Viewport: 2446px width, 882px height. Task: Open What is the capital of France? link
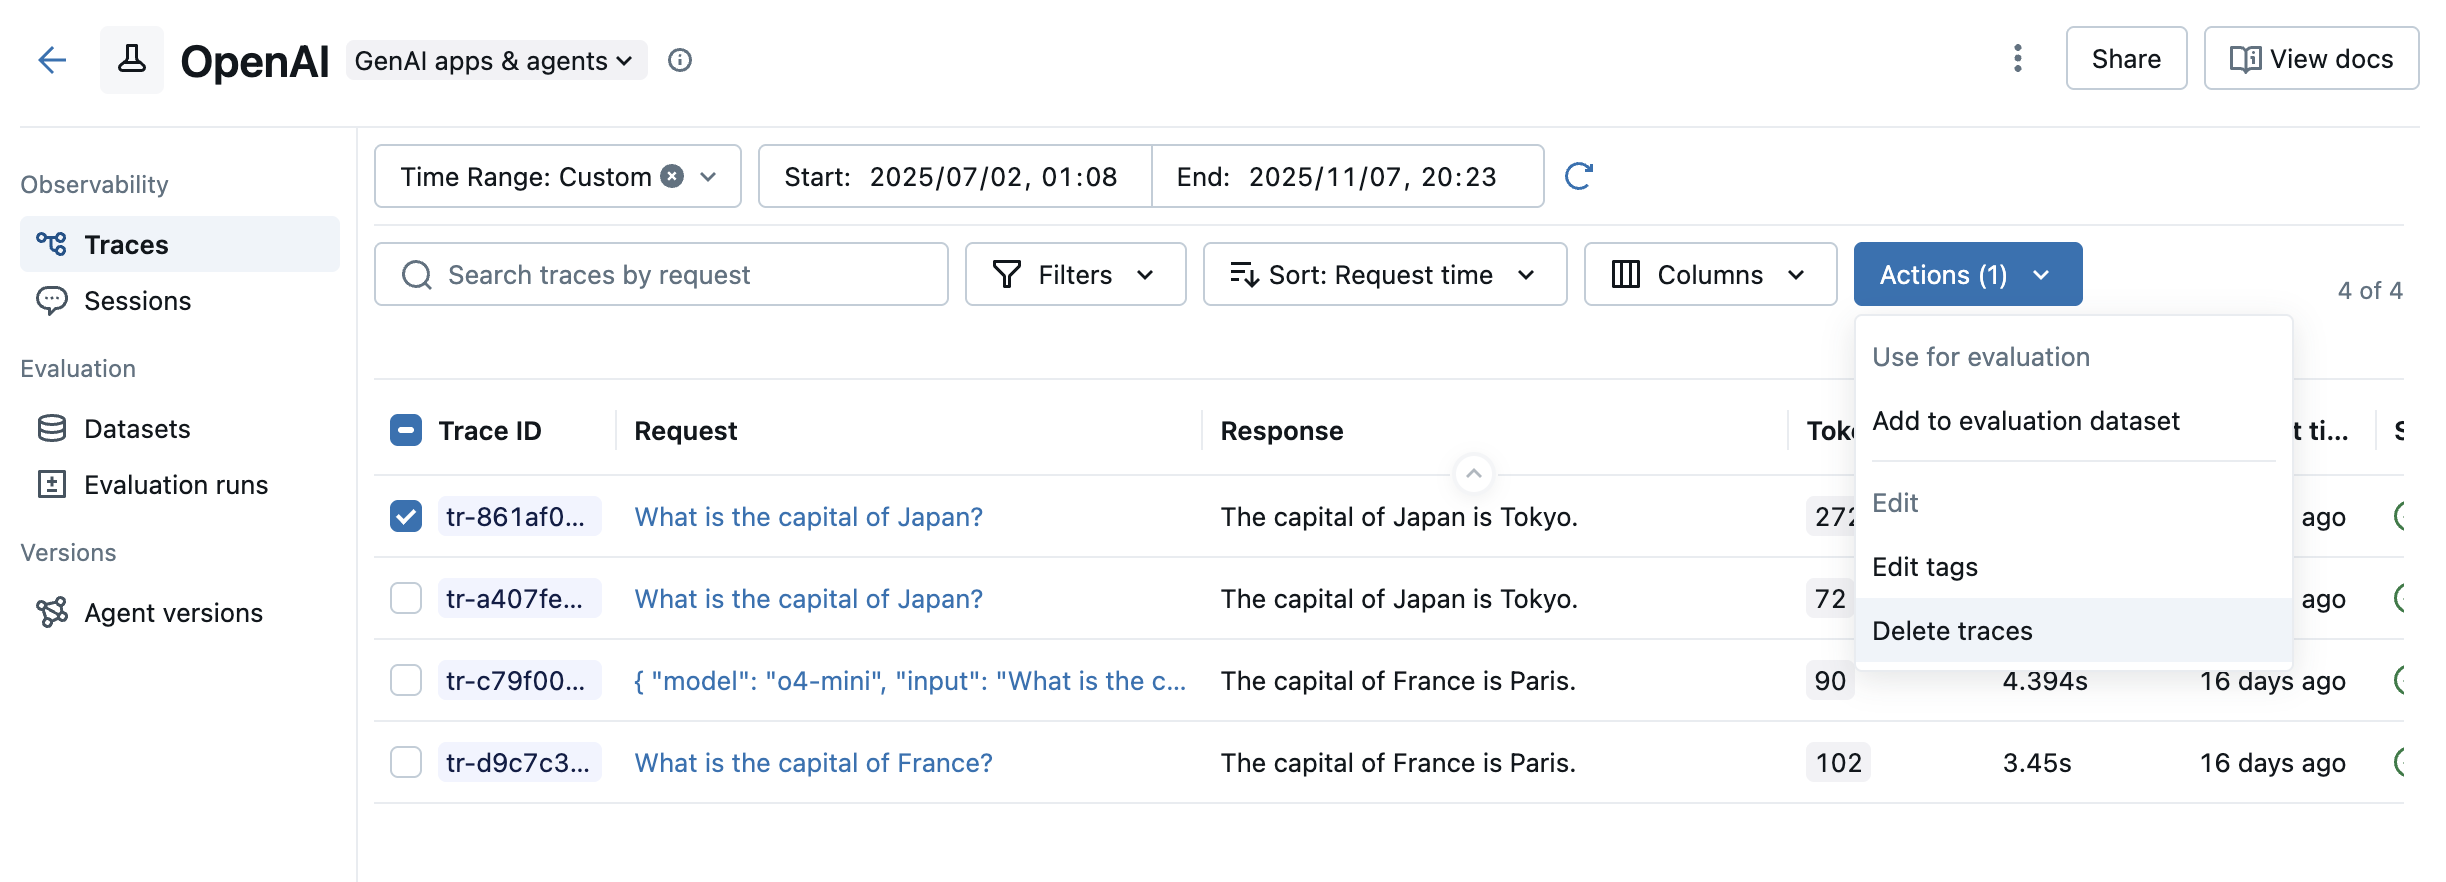814,763
